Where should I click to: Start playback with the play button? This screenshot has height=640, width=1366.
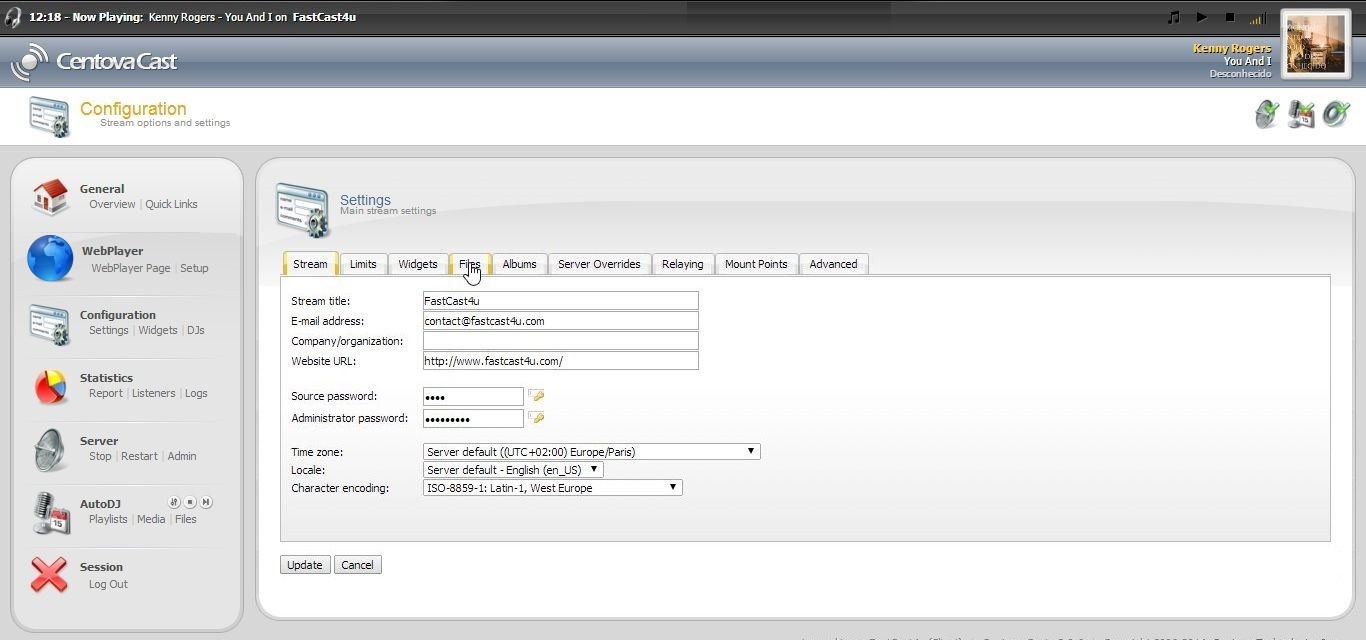tap(1202, 17)
